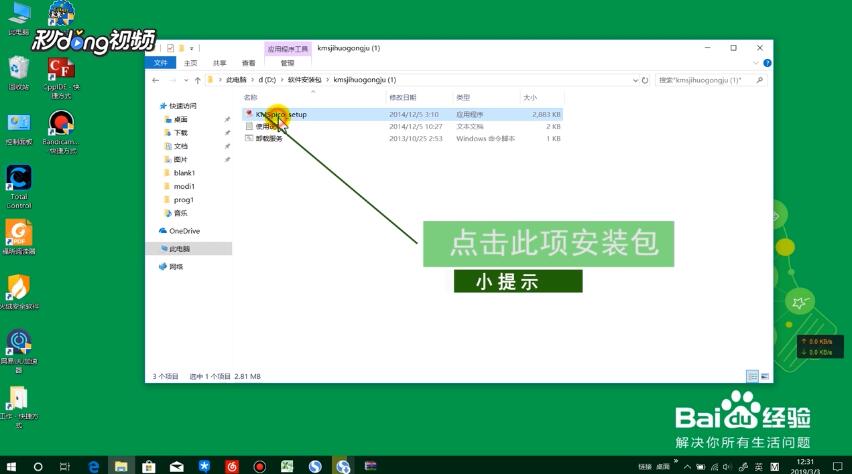Open the Control Panel desktop icon
852x474 pixels.
[18, 125]
